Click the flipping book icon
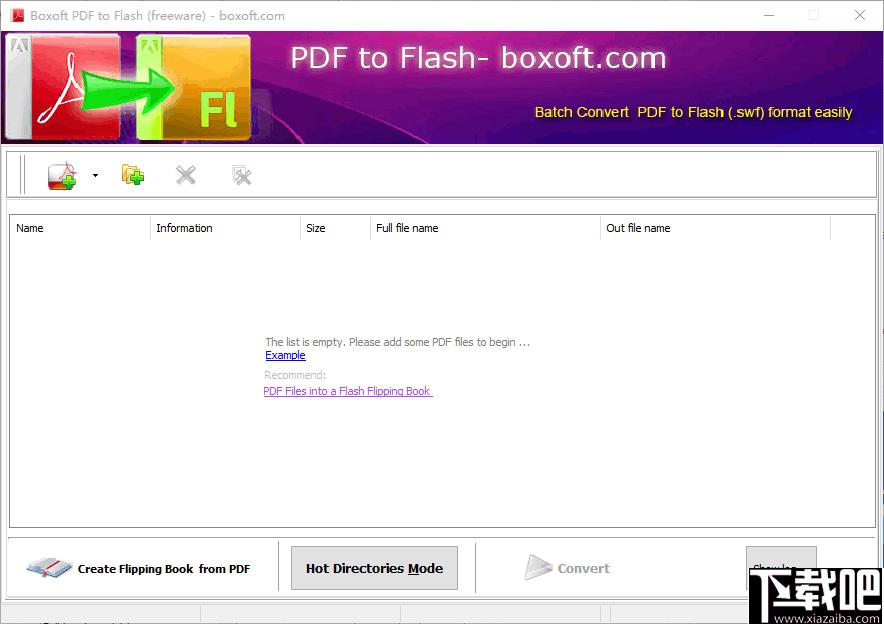 pyautogui.click(x=48, y=567)
